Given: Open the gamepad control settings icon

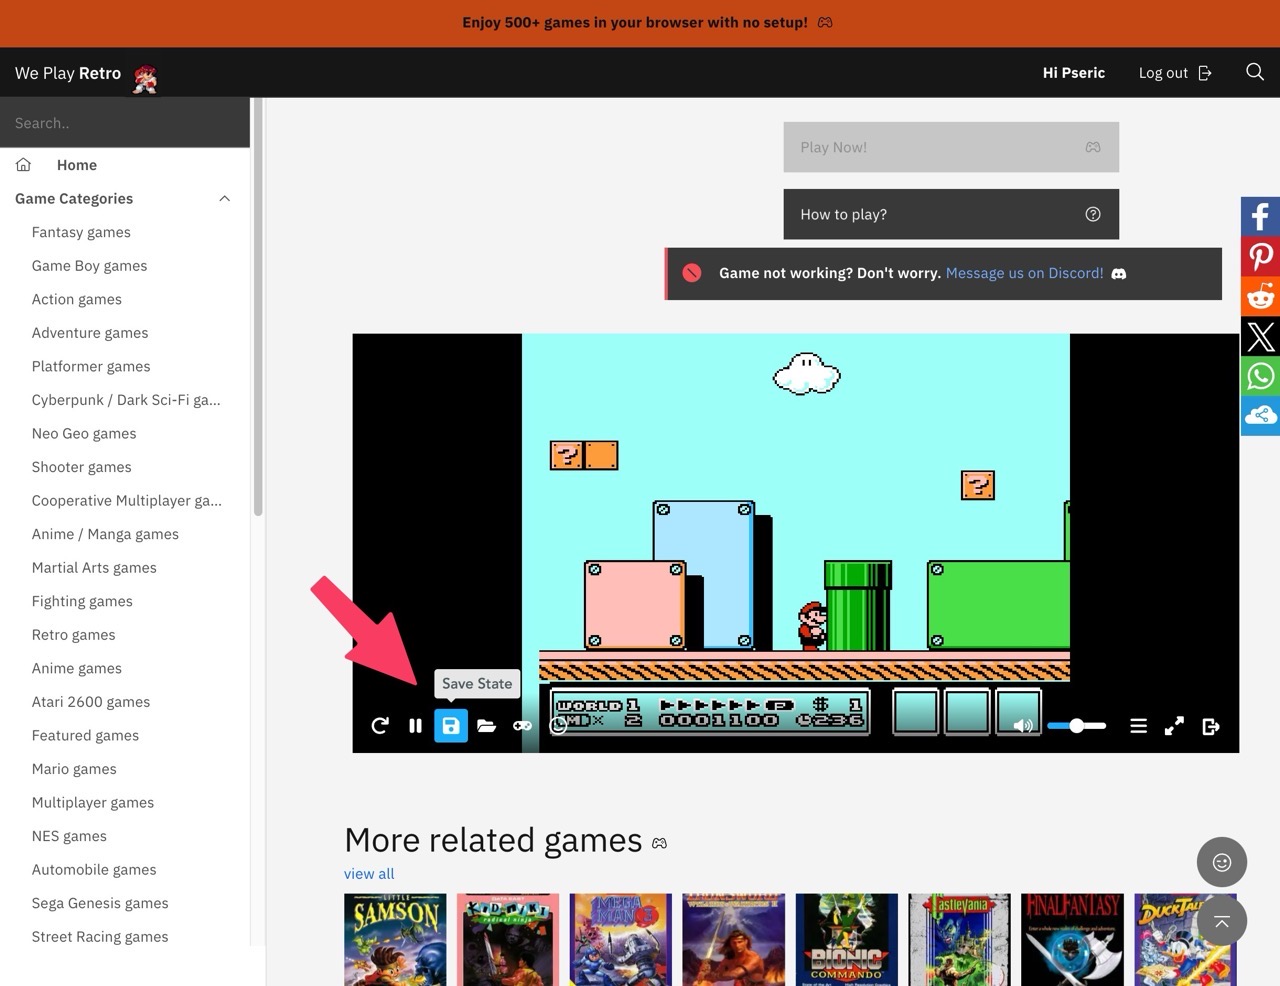Looking at the screenshot, I should [522, 726].
